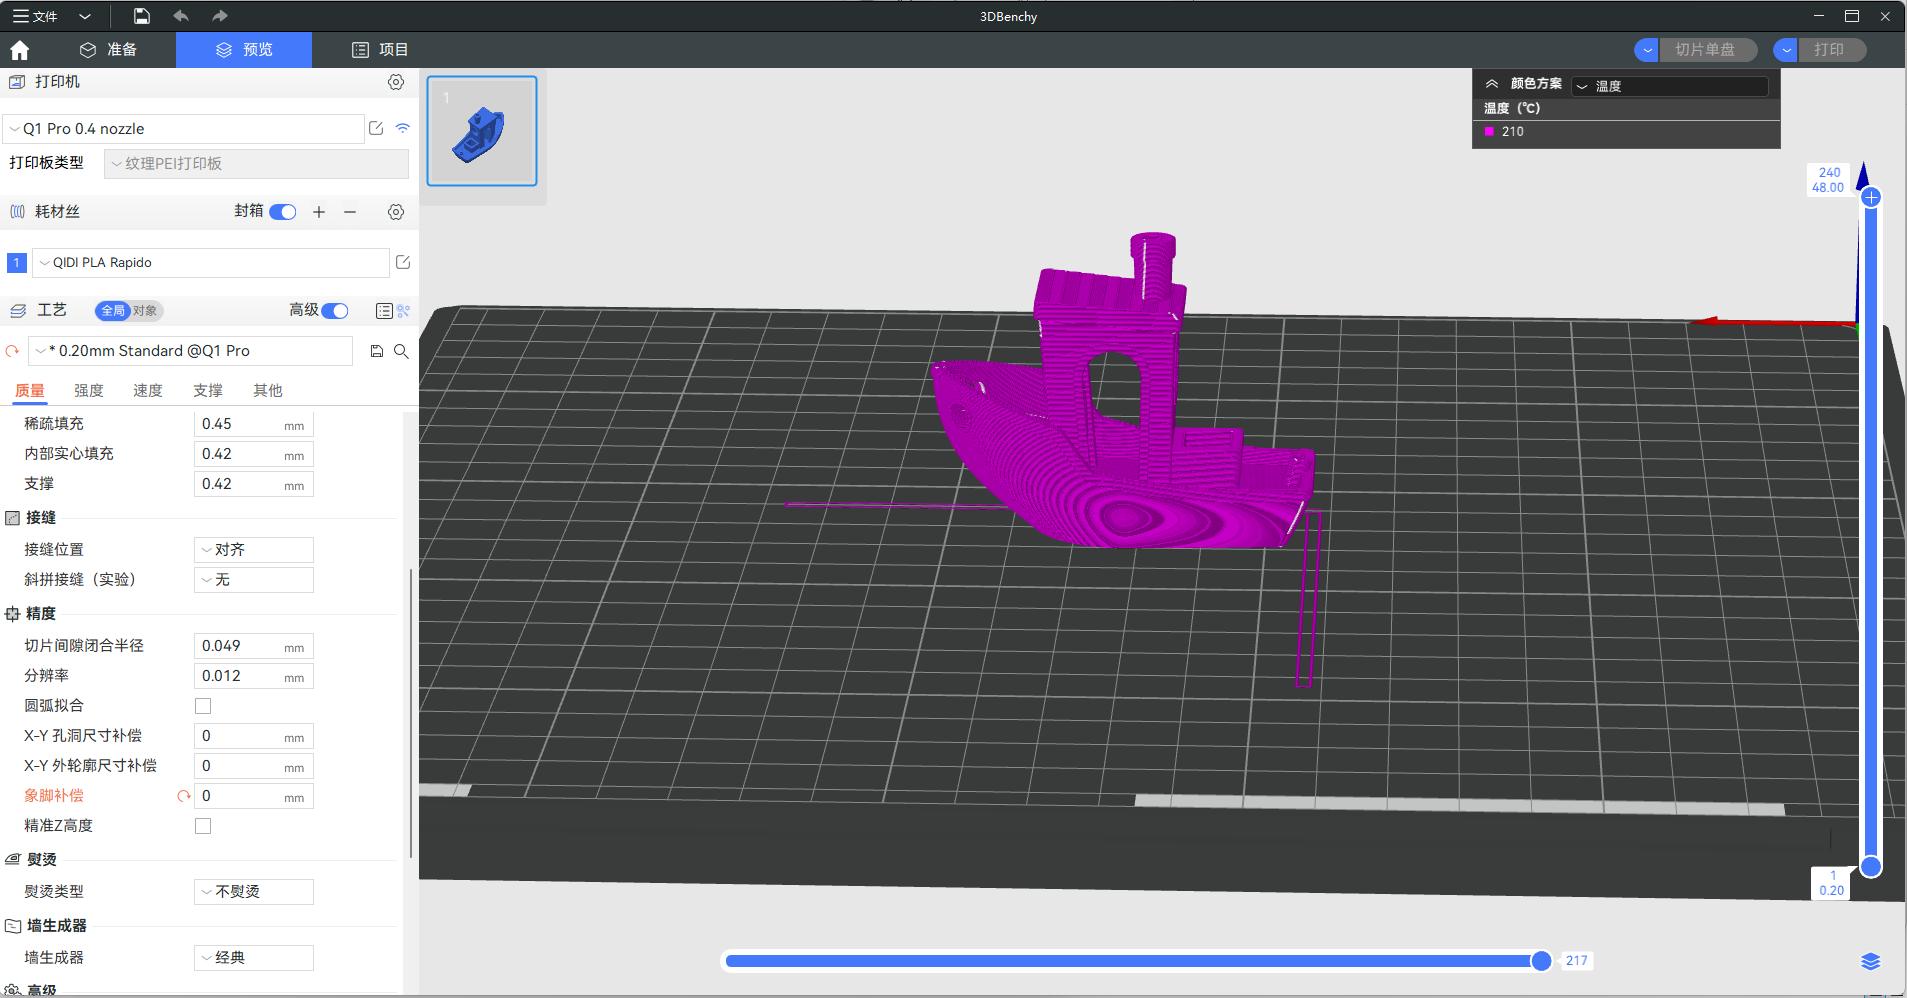Click the save project icon
Screen dimensions: 1907x998
click(x=142, y=16)
